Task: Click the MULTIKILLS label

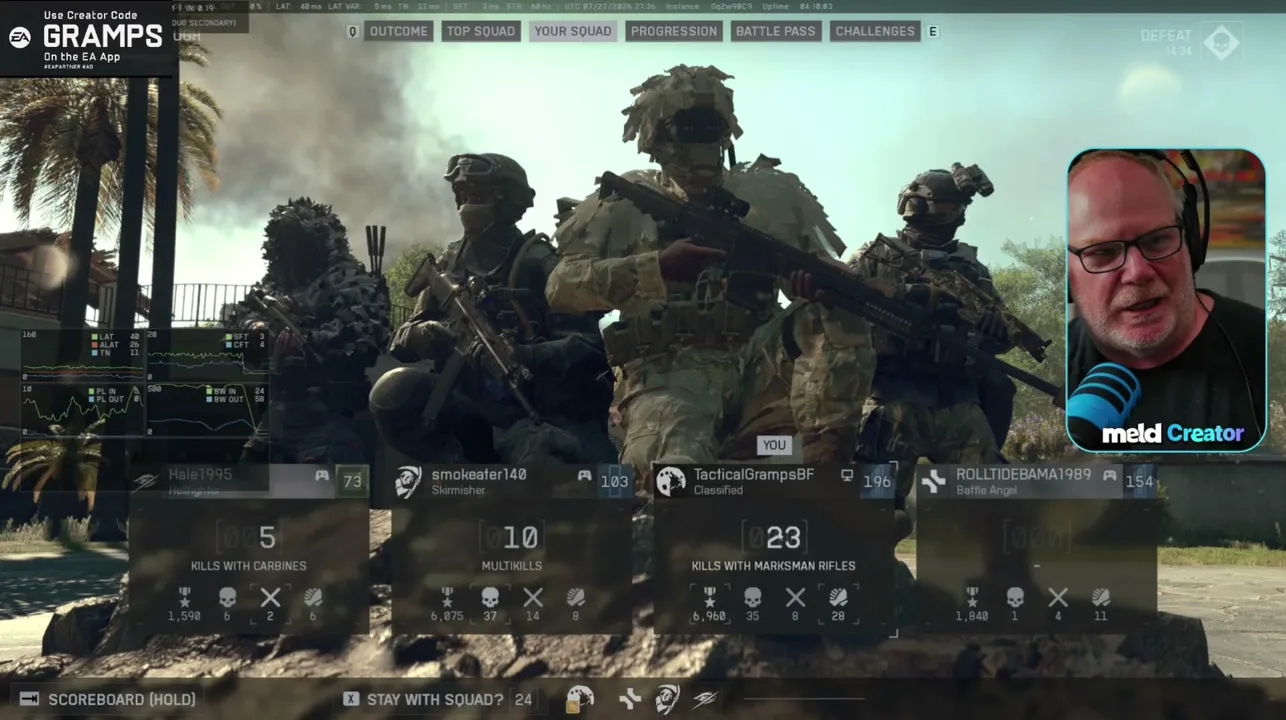Action: coord(511,566)
